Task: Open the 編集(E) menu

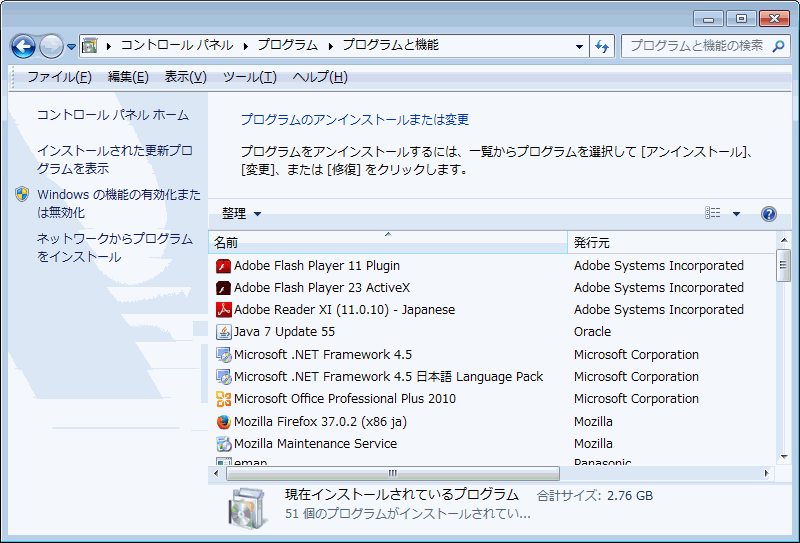Action: click(x=128, y=77)
